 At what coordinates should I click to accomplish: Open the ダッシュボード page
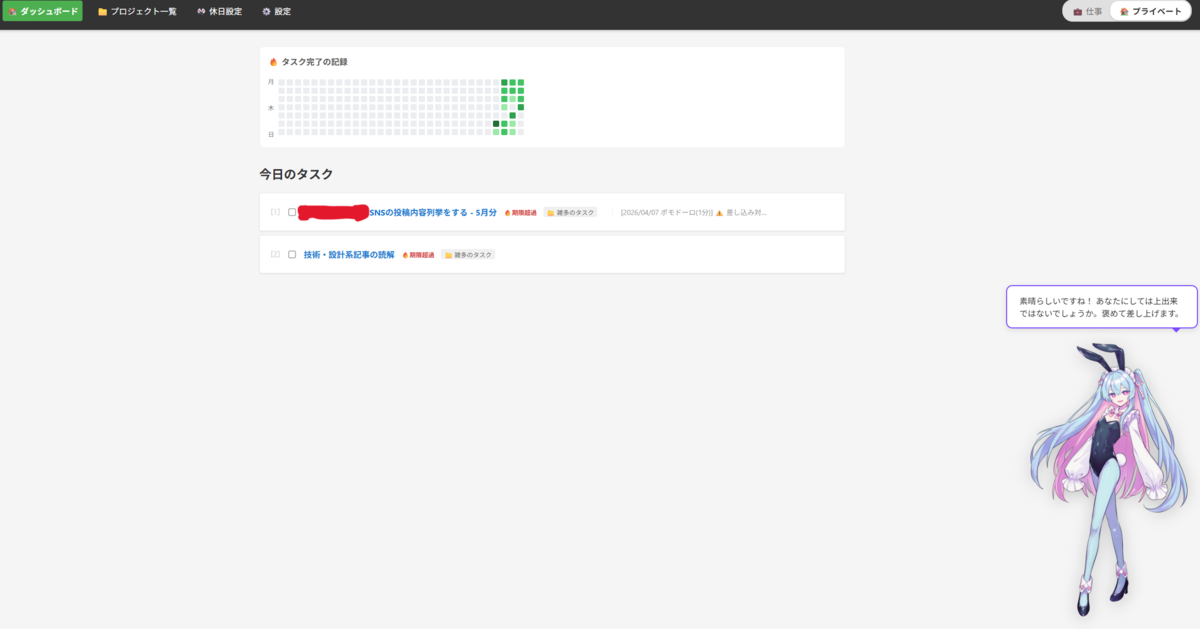[x=42, y=12]
